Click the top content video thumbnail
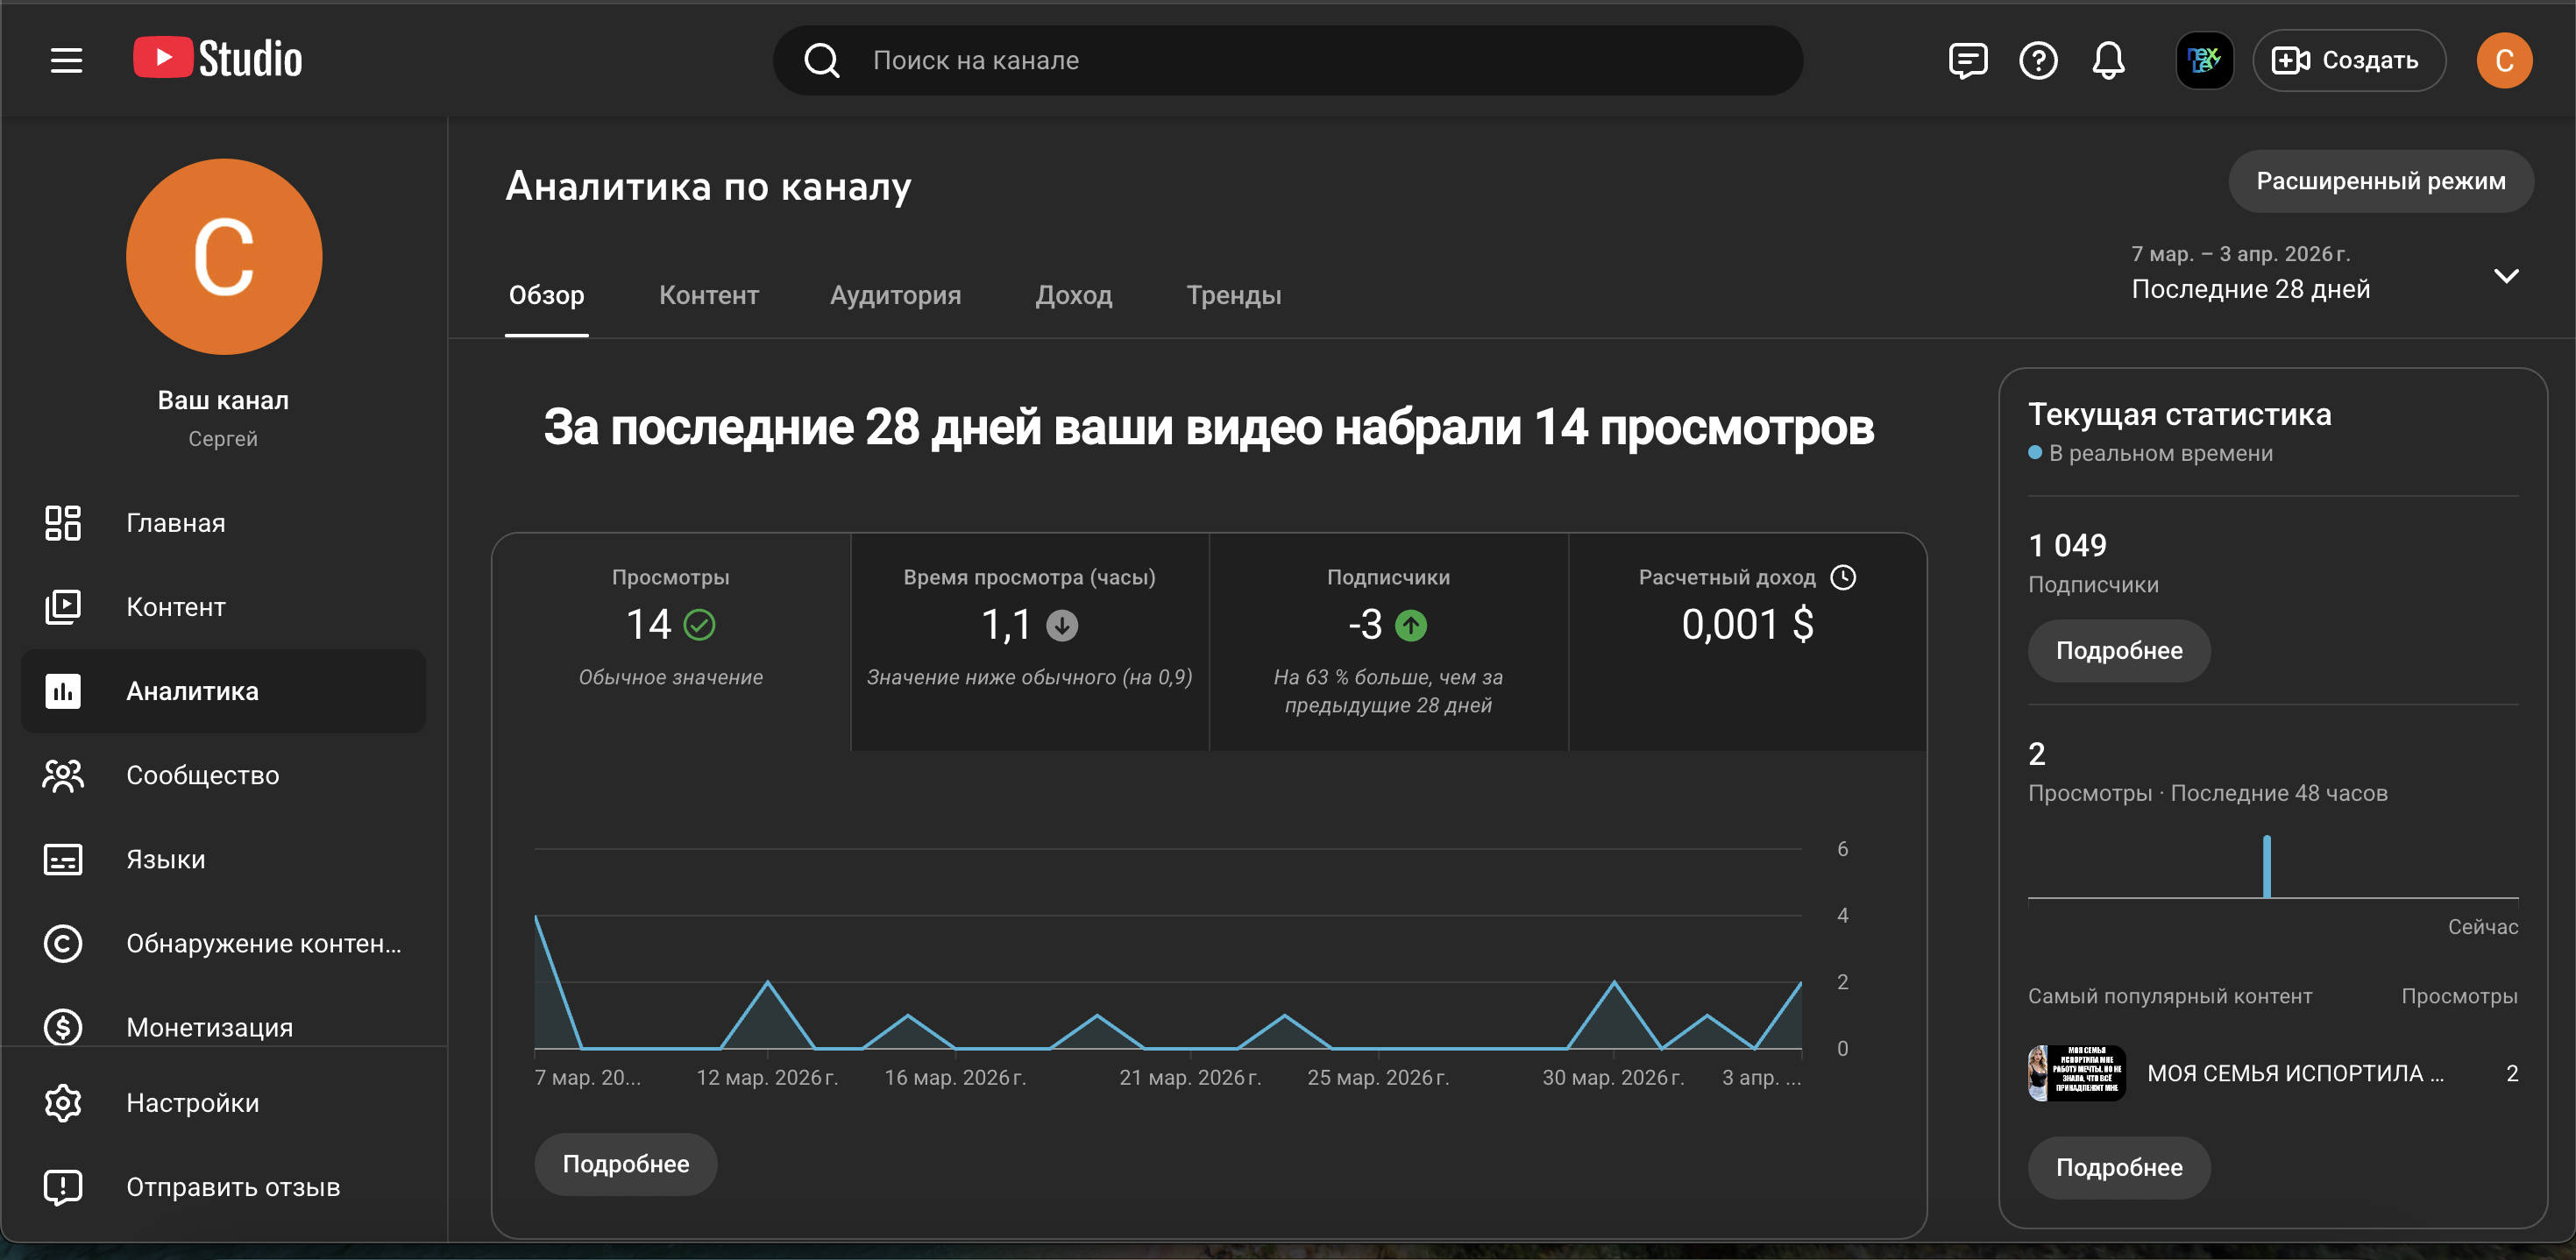This screenshot has width=2576, height=1260. 2076,1073
